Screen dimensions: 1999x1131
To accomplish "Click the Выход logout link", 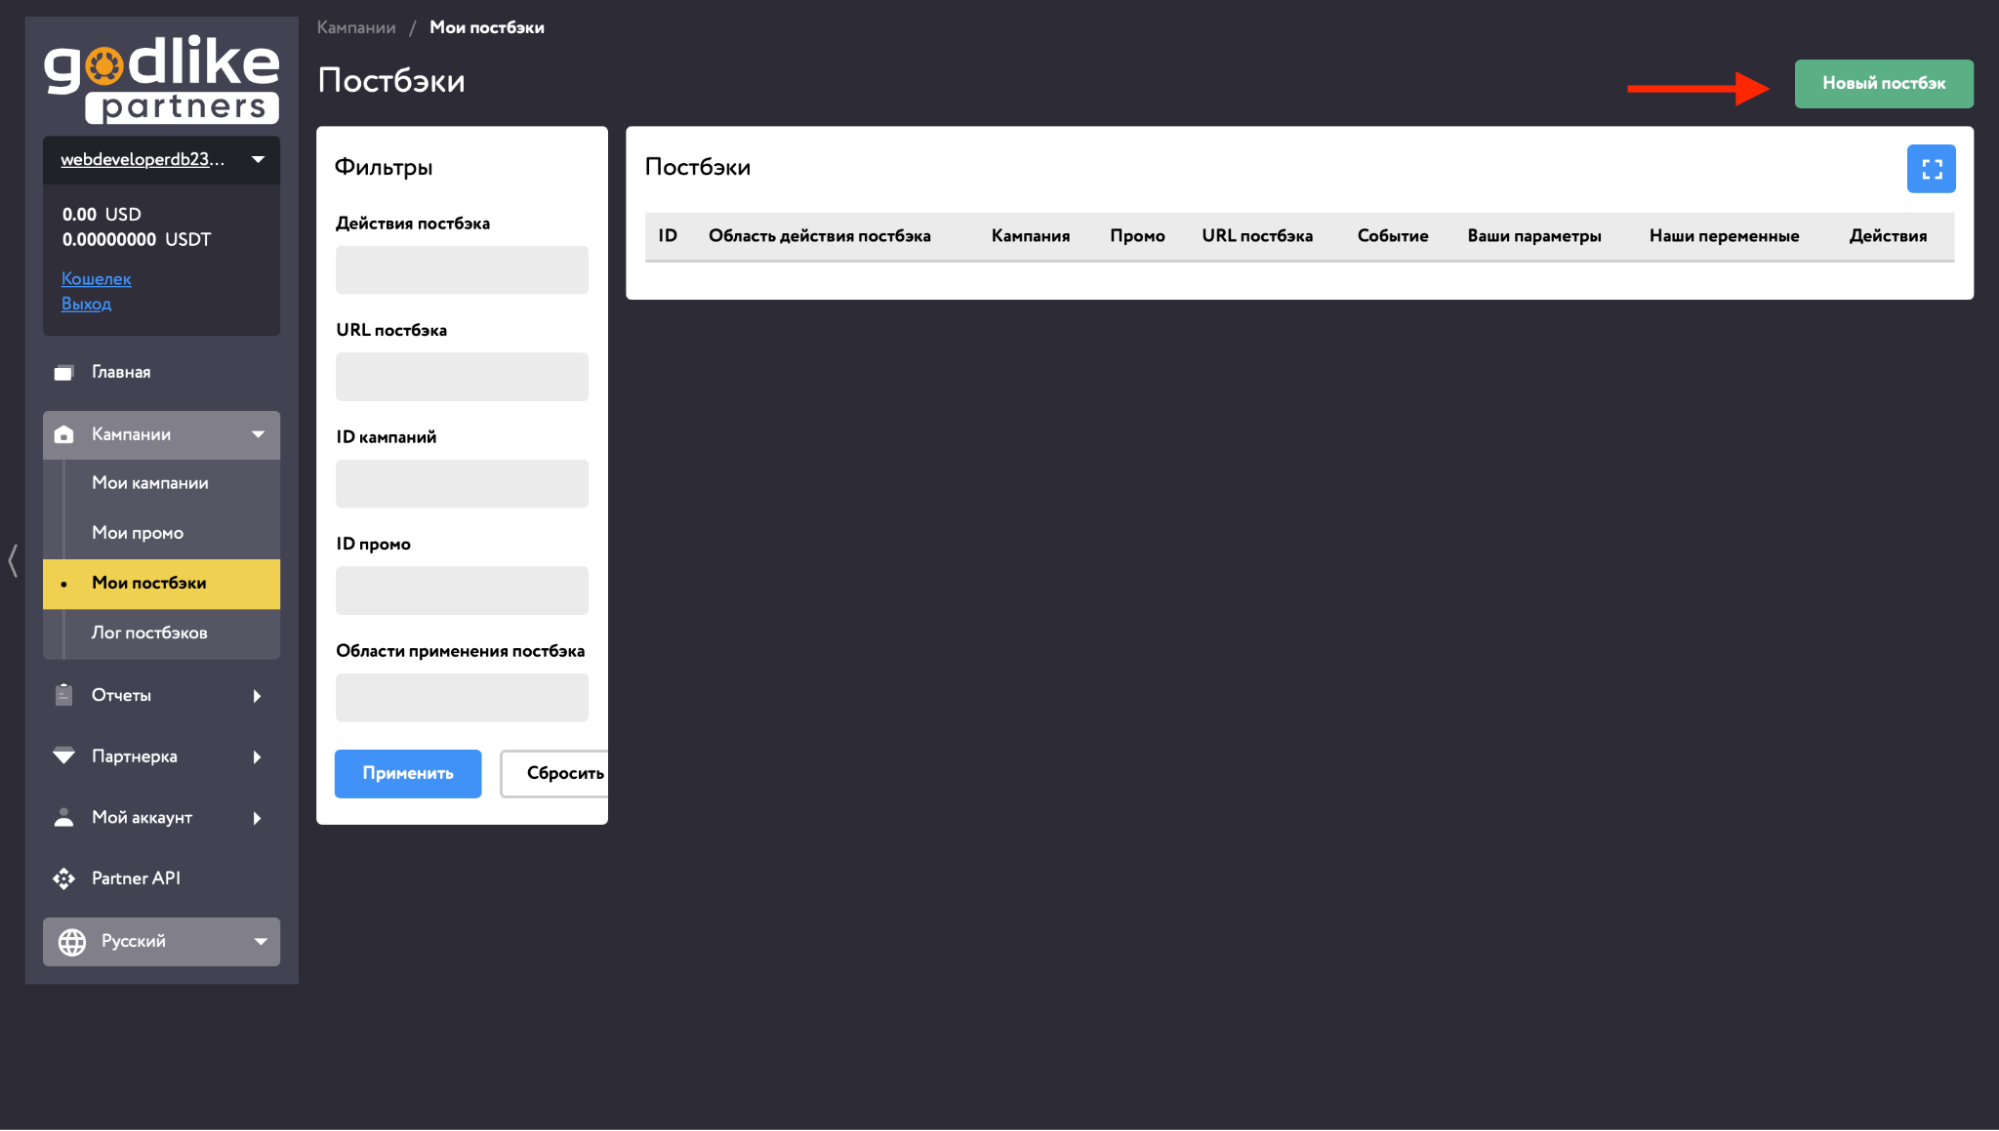I will click(x=86, y=304).
